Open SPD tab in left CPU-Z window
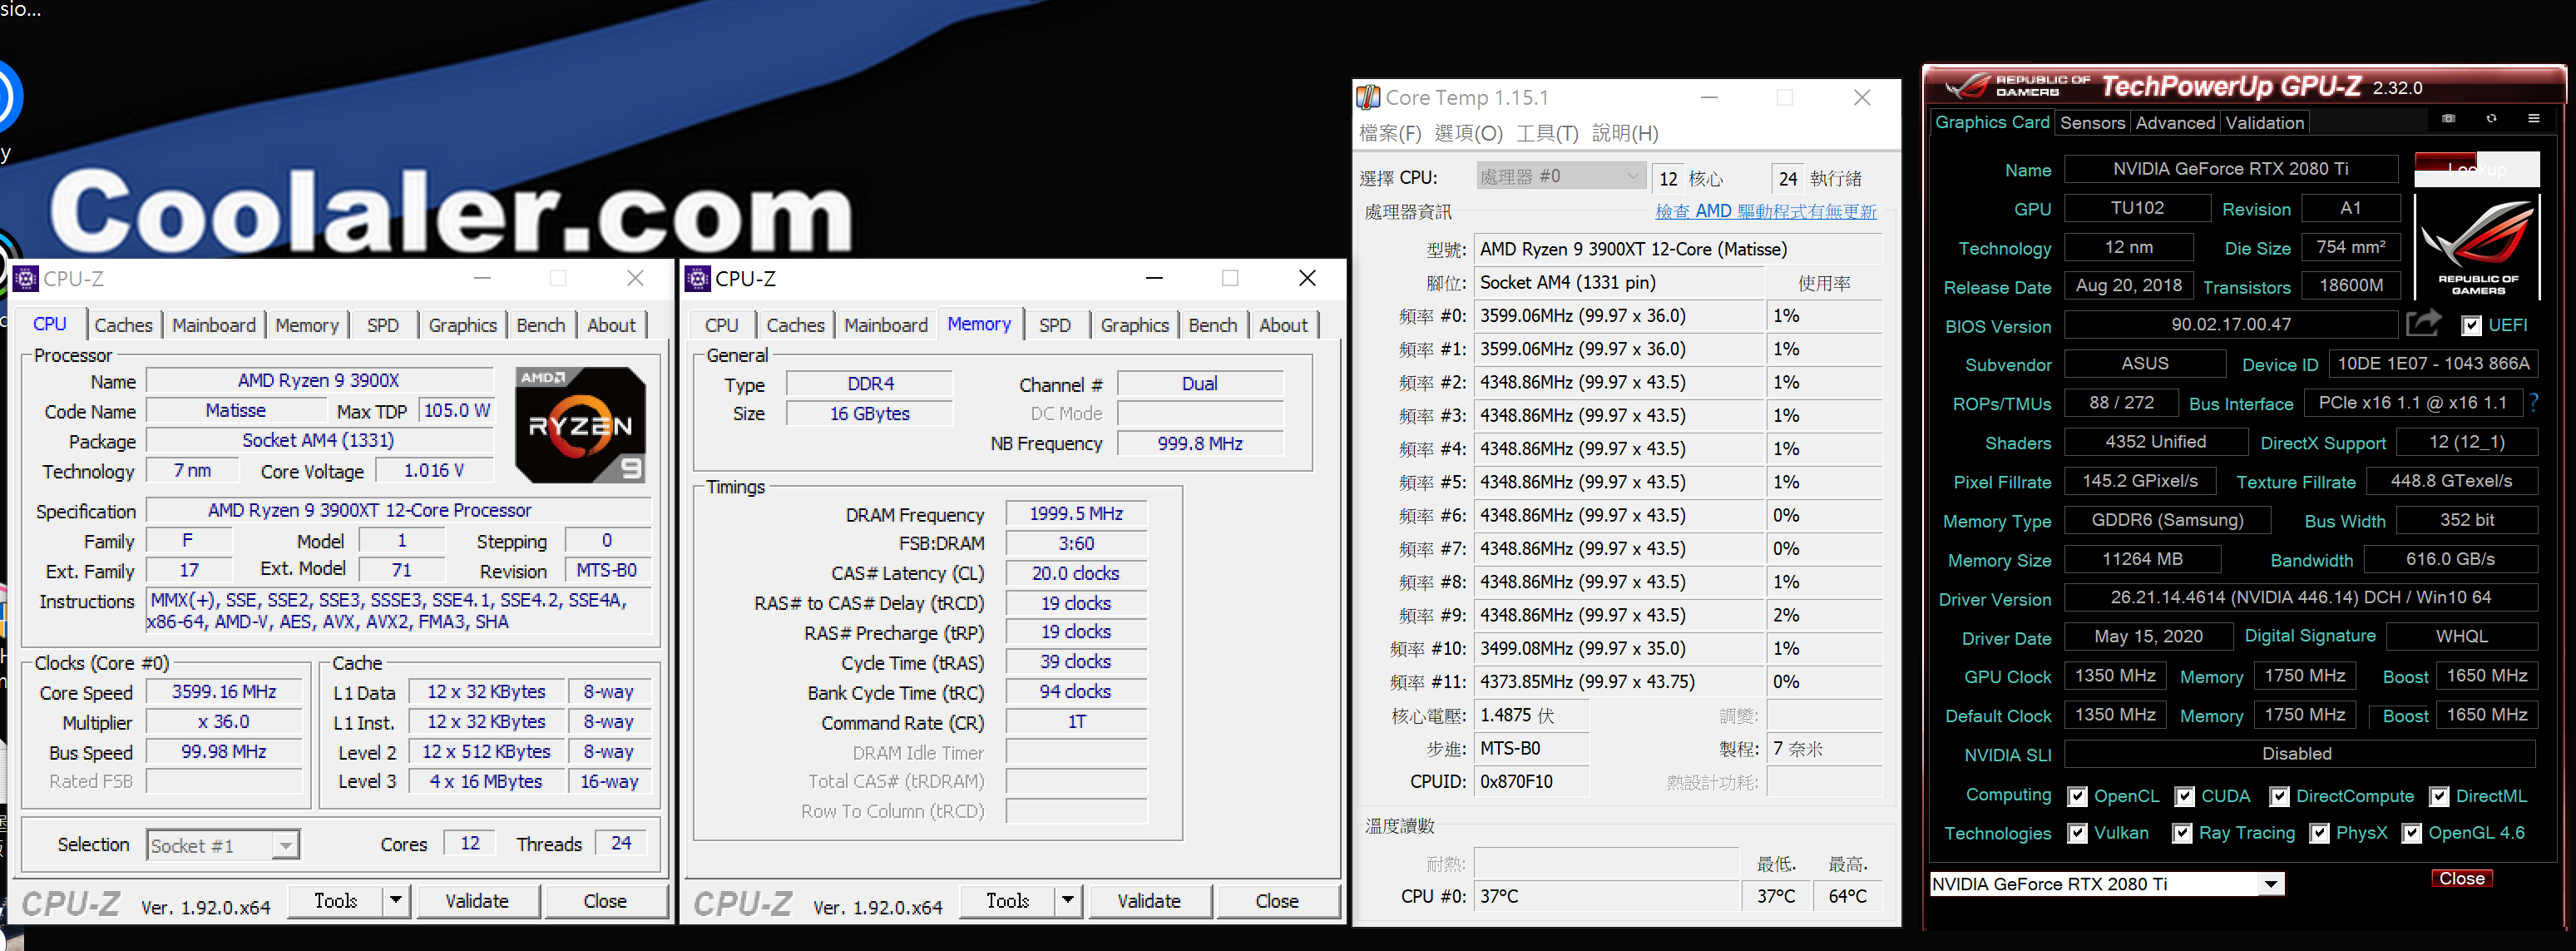 click(383, 325)
